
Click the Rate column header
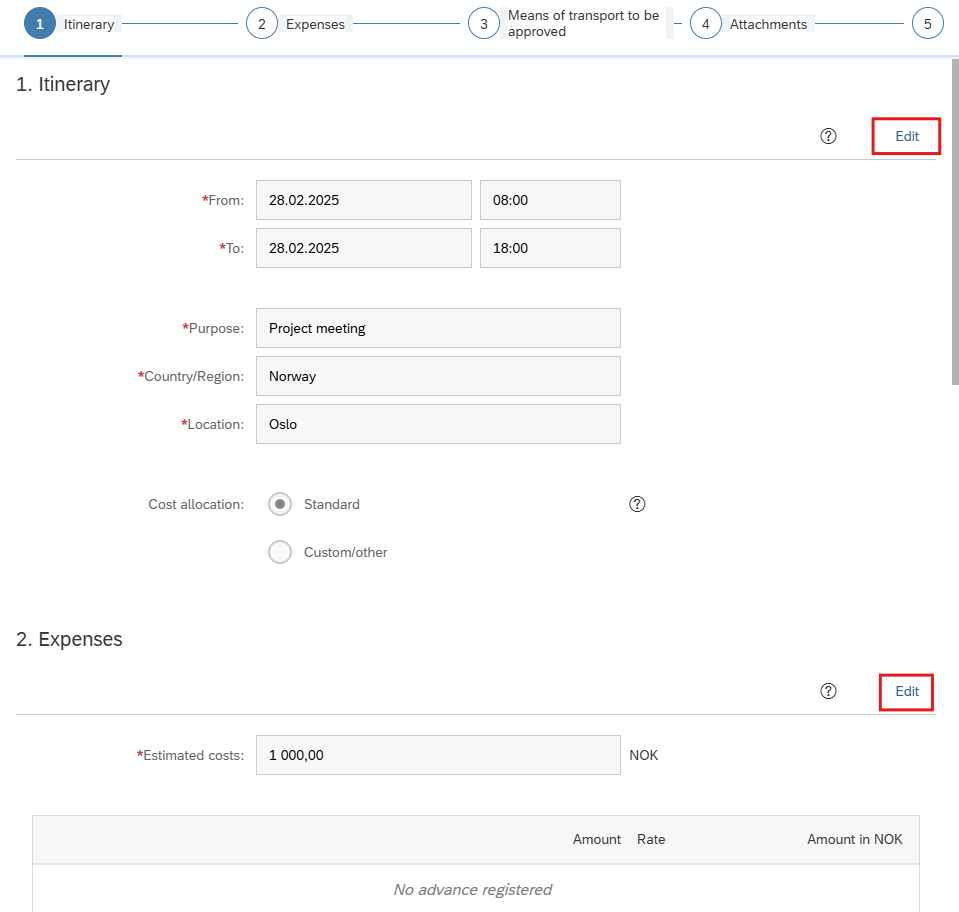tap(651, 839)
